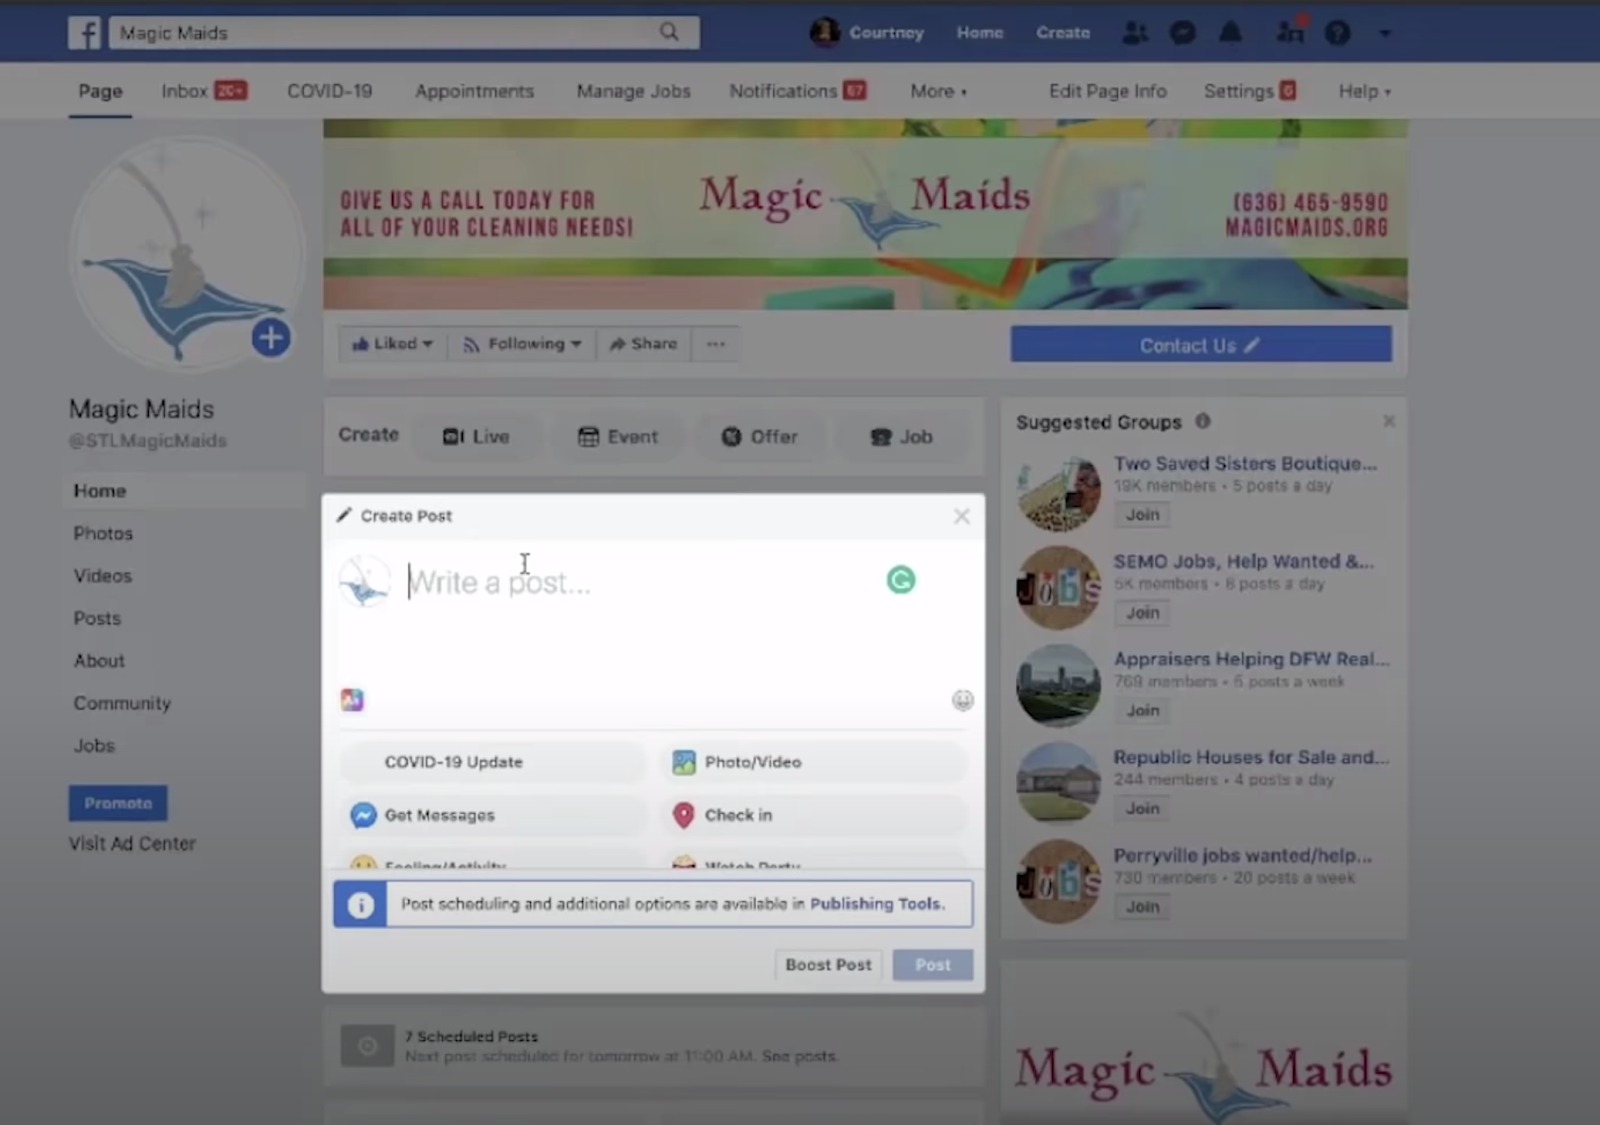Dismiss the Suggested Groups panel
This screenshot has width=1600, height=1125.
(1389, 421)
